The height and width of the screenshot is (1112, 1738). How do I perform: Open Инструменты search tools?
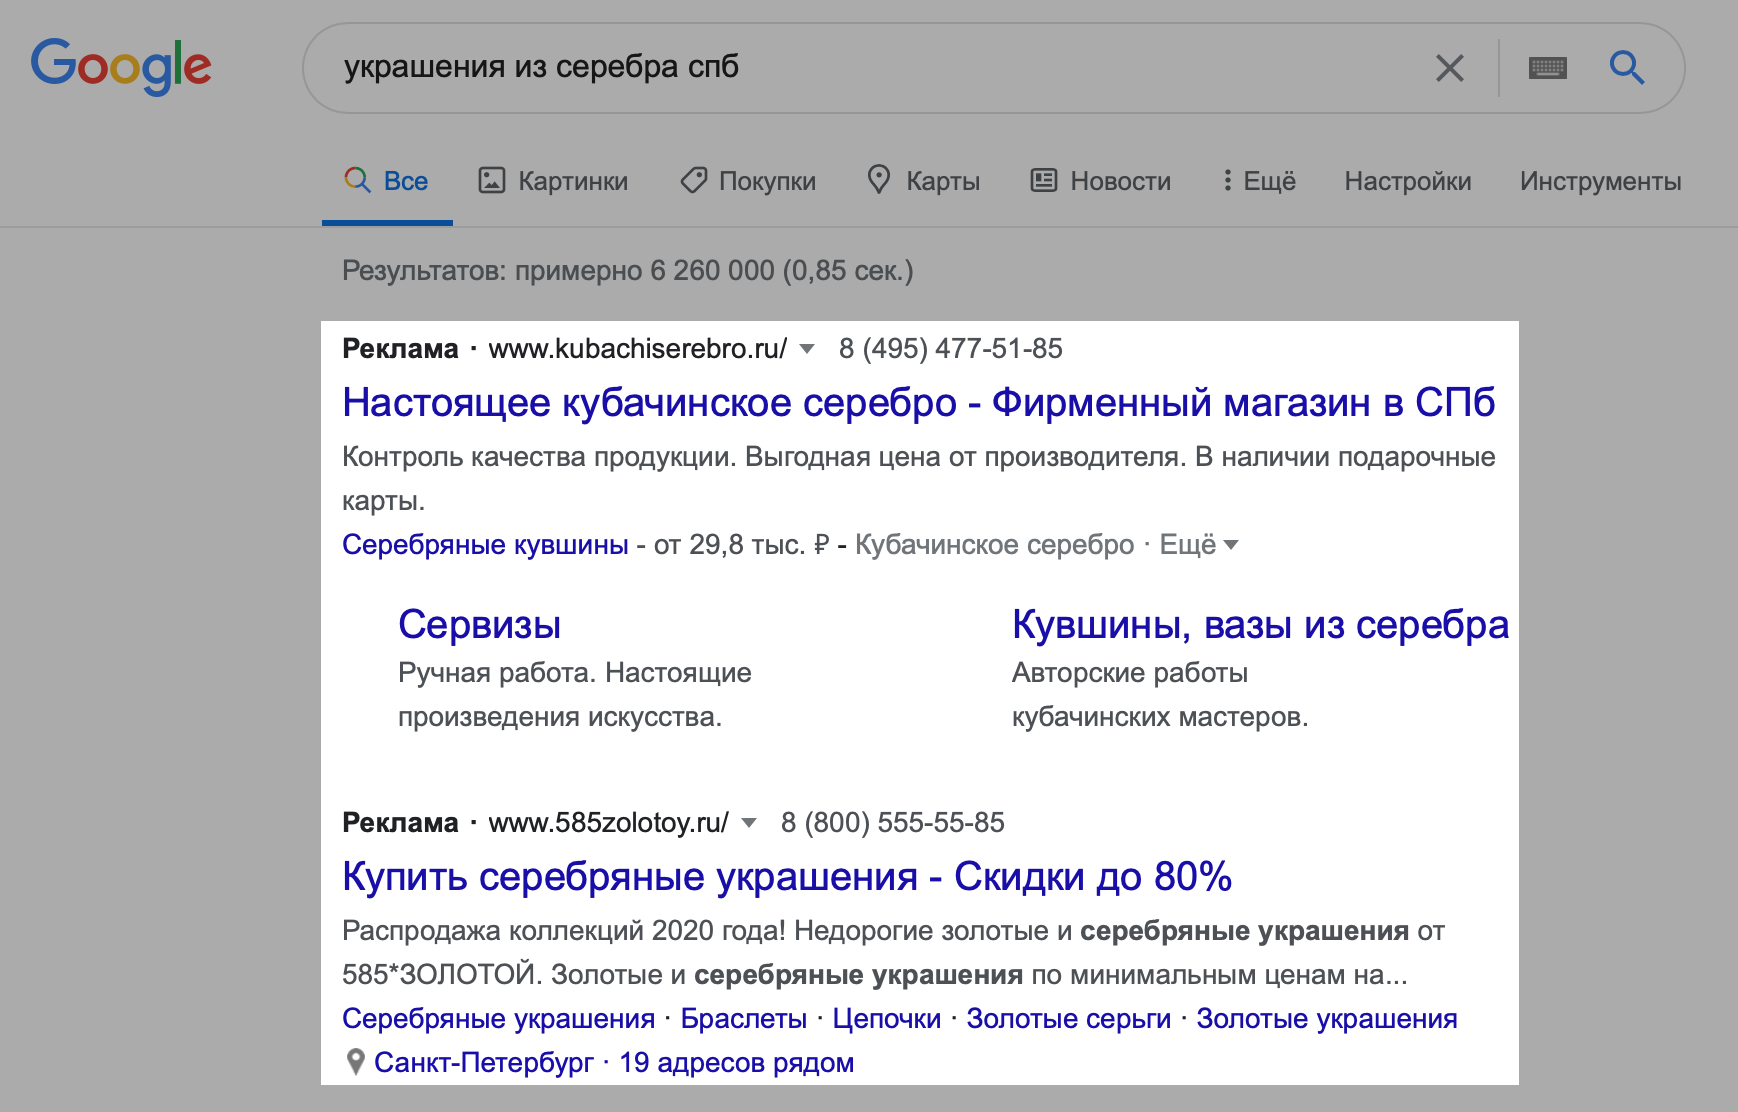click(x=1600, y=181)
